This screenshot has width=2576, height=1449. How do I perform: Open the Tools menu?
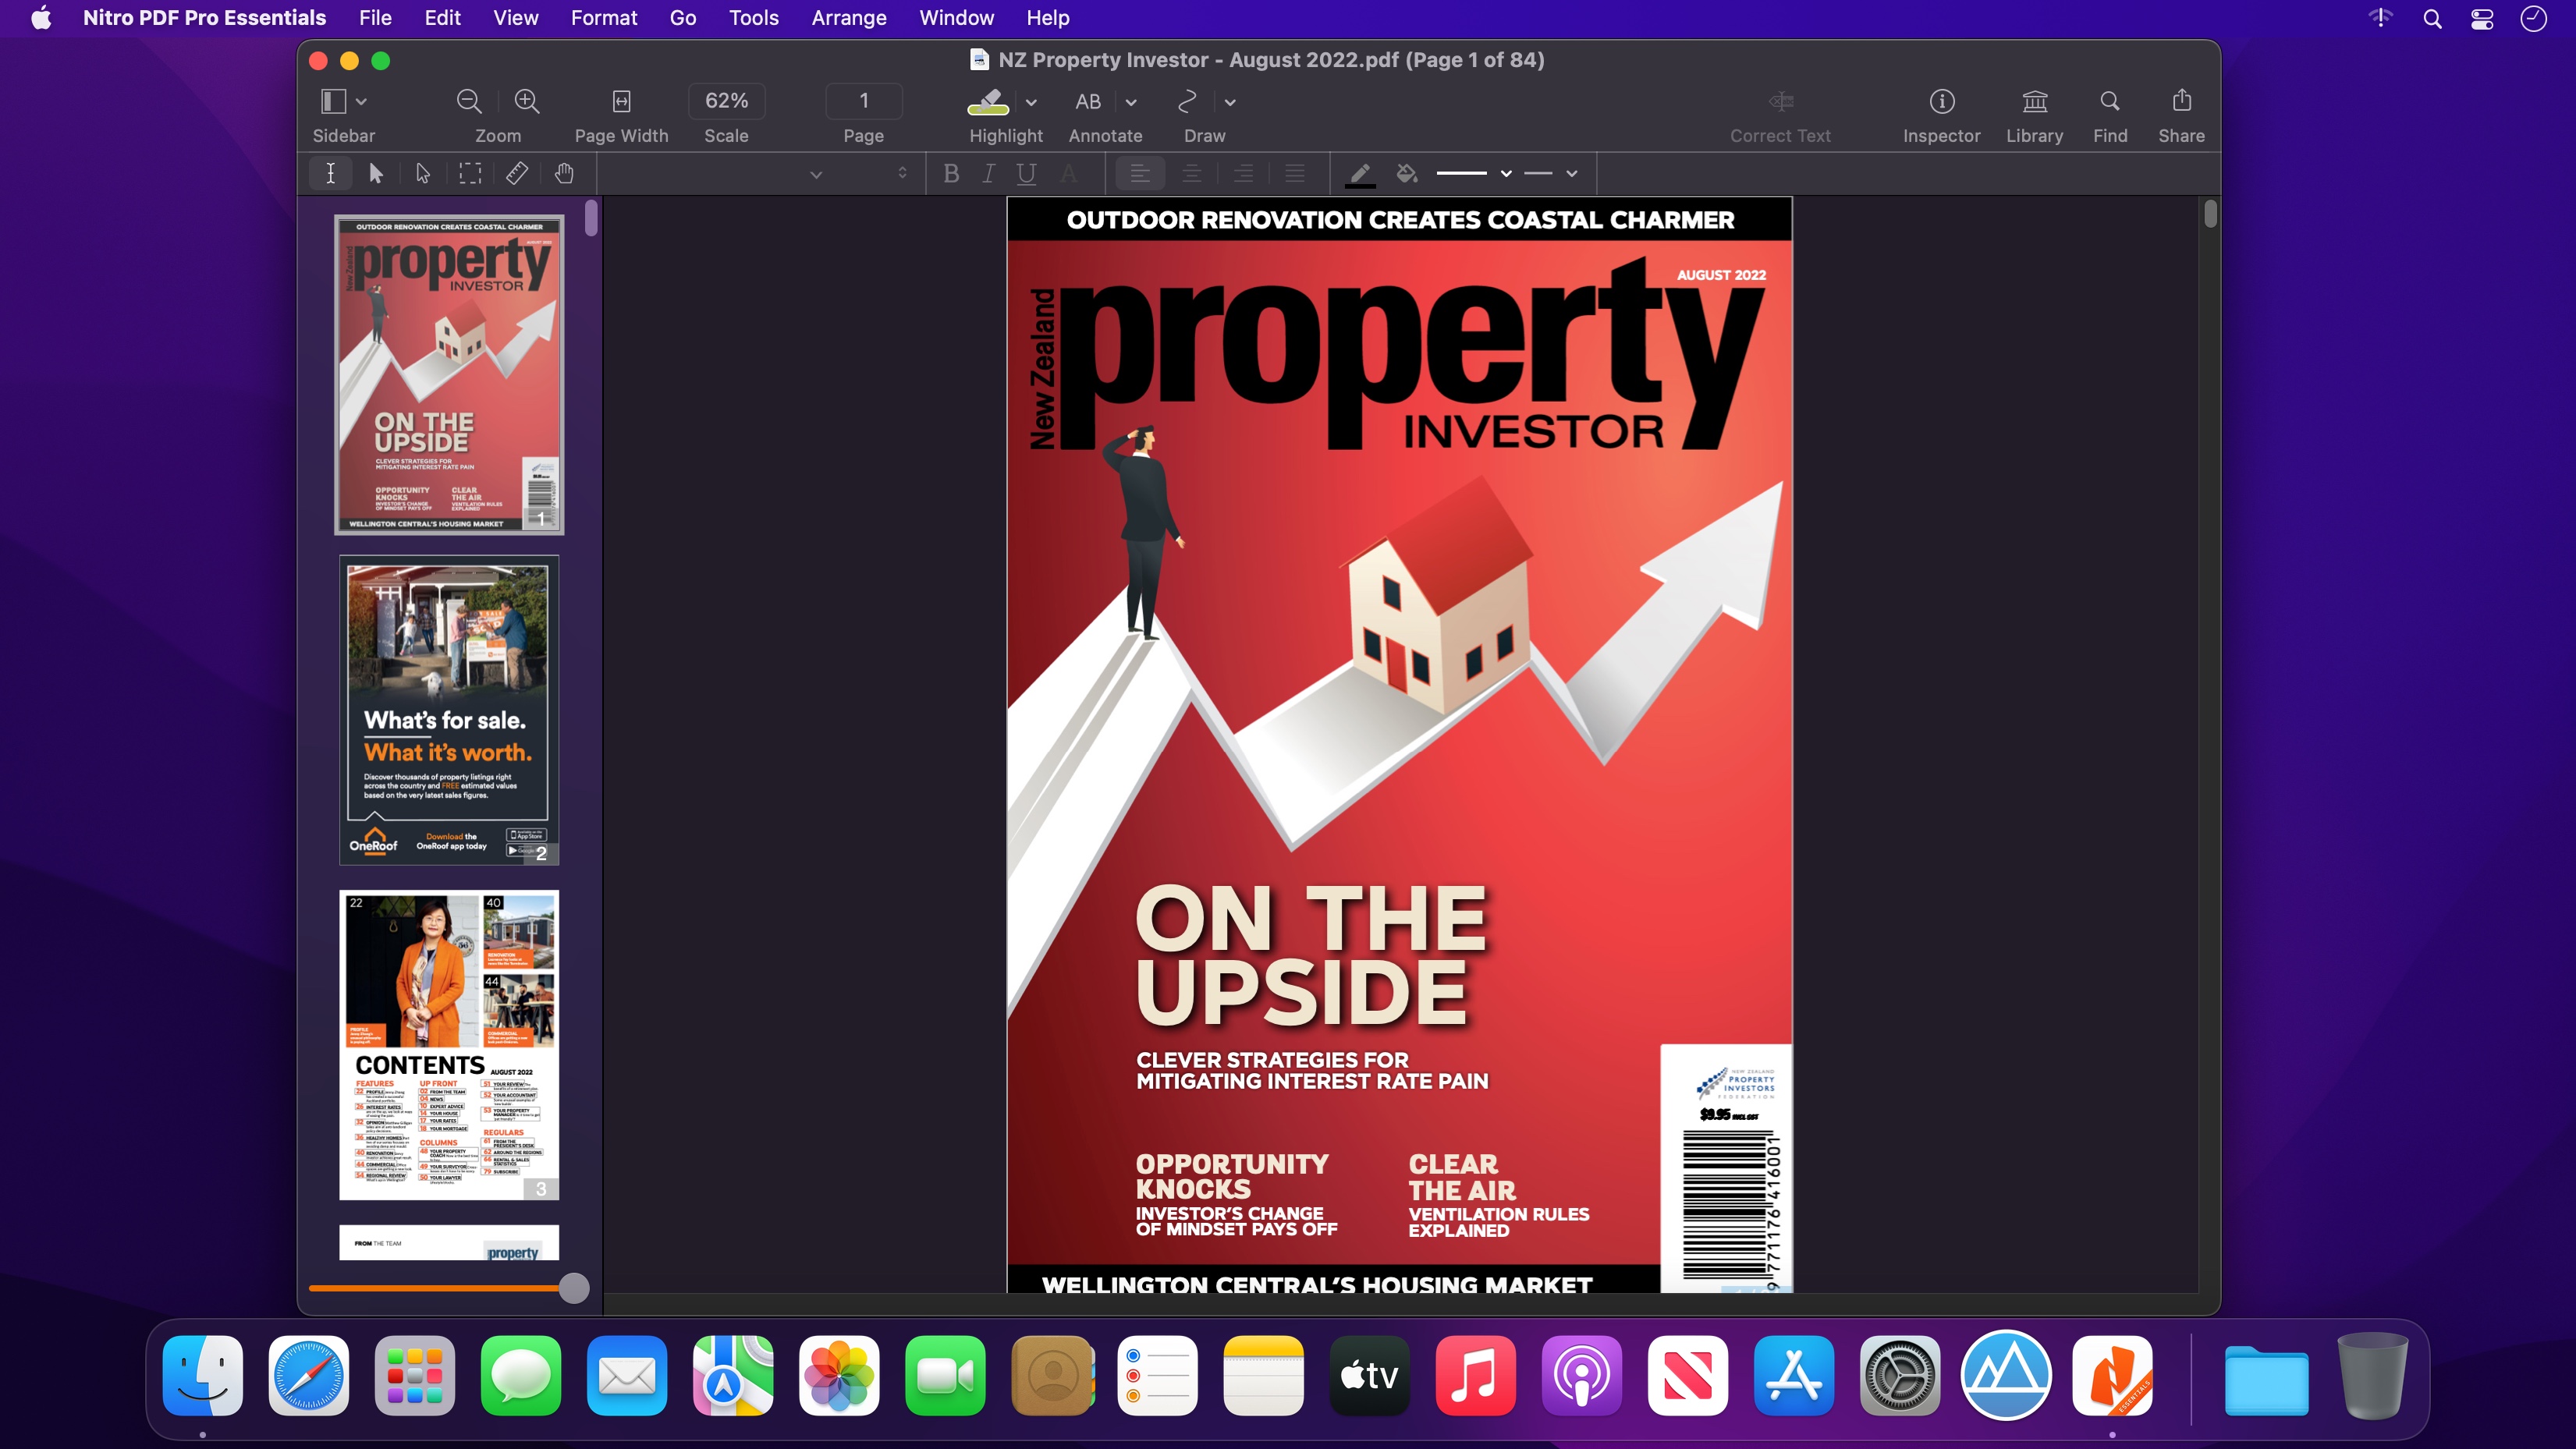(753, 18)
